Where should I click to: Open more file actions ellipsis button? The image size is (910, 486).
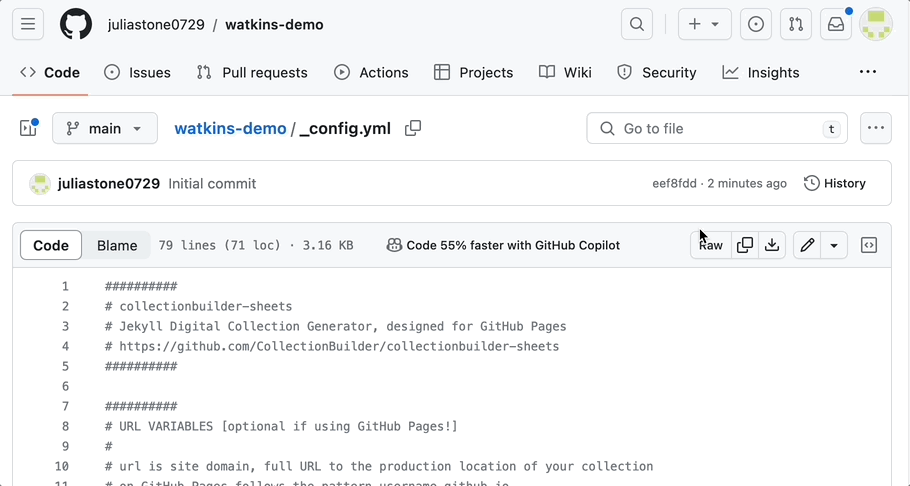click(875, 128)
